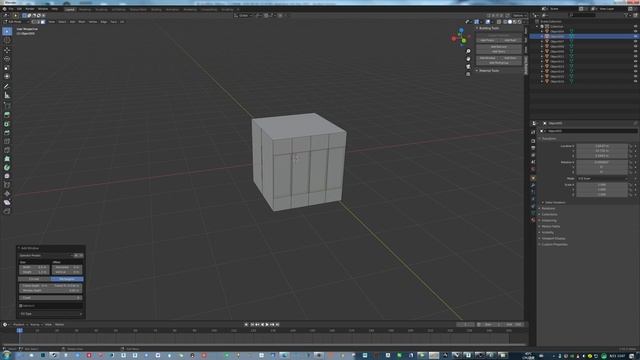Switch to wireframe viewport shading

click(505, 22)
